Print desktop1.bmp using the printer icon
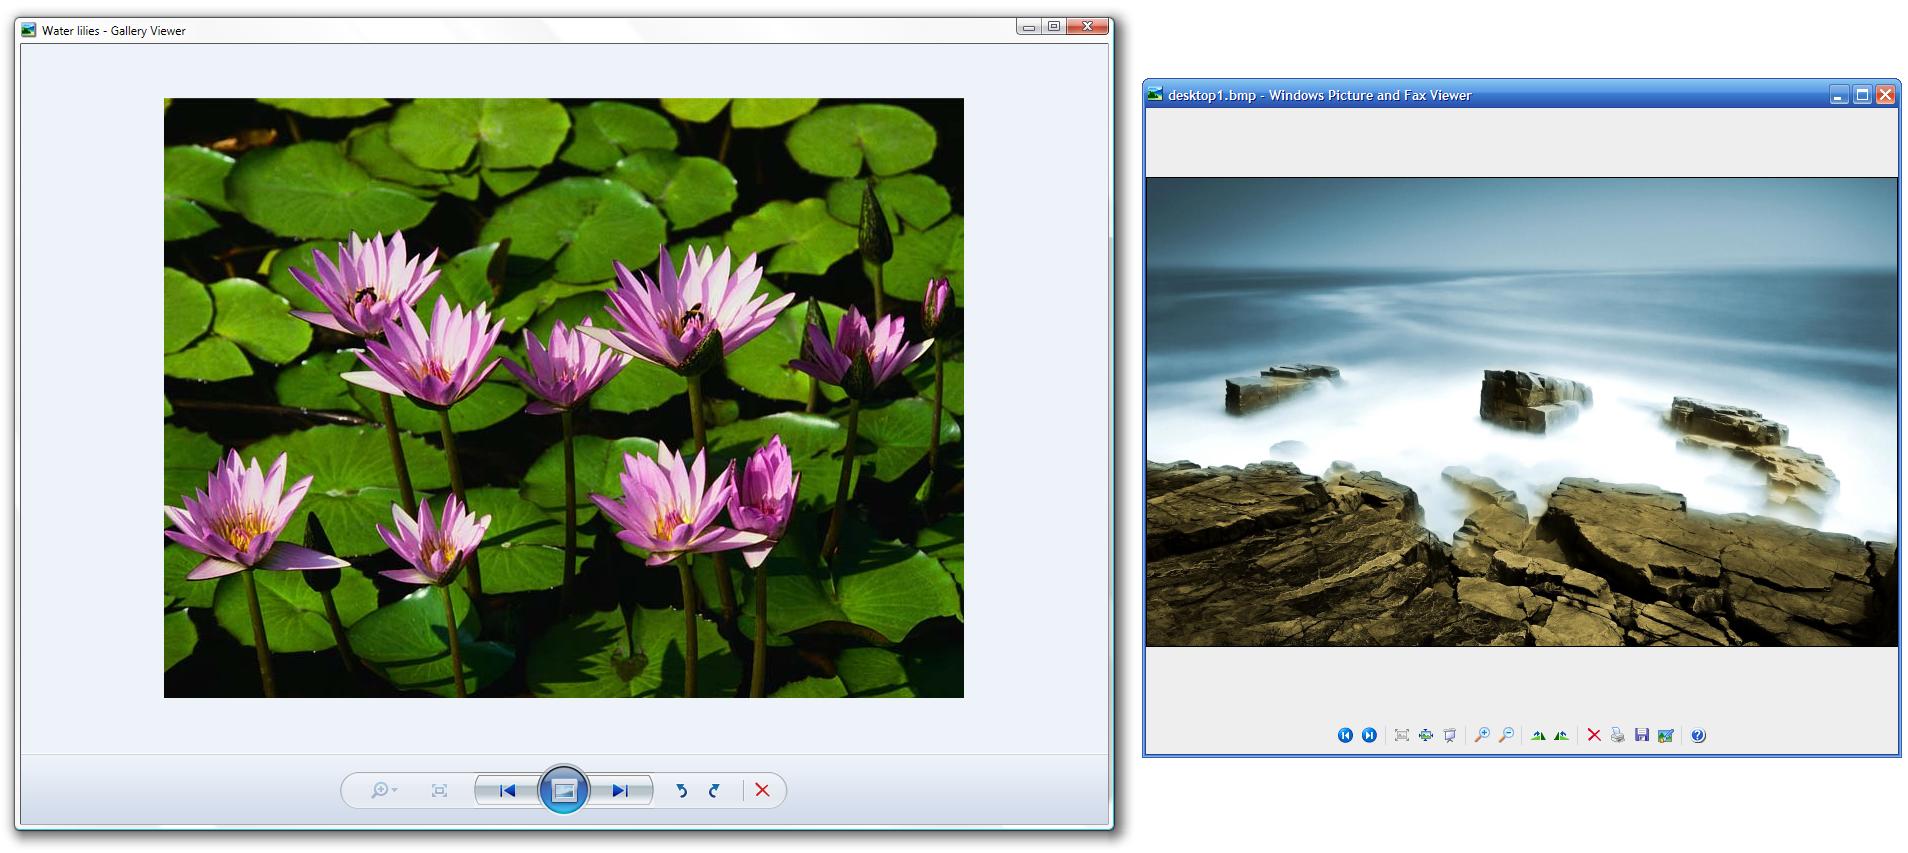The width and height of the screenshot is (1908, 853). pyautogui.click(x=1617, y=735)
